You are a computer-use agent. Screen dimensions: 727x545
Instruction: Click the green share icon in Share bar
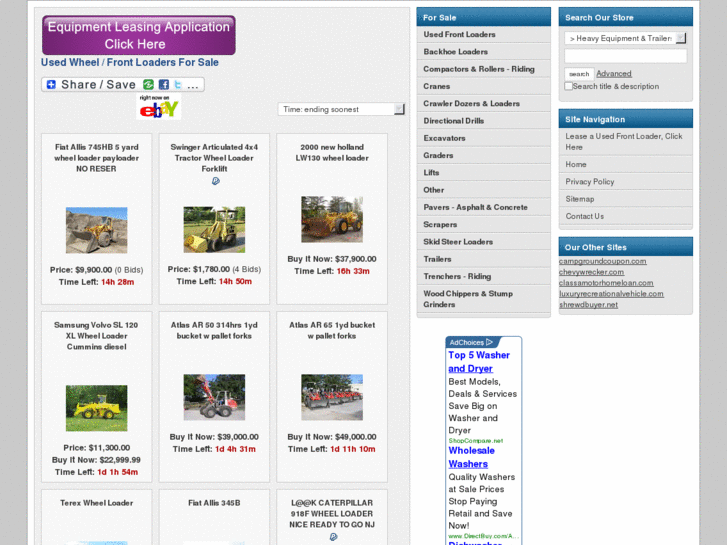tap(148, 84)
